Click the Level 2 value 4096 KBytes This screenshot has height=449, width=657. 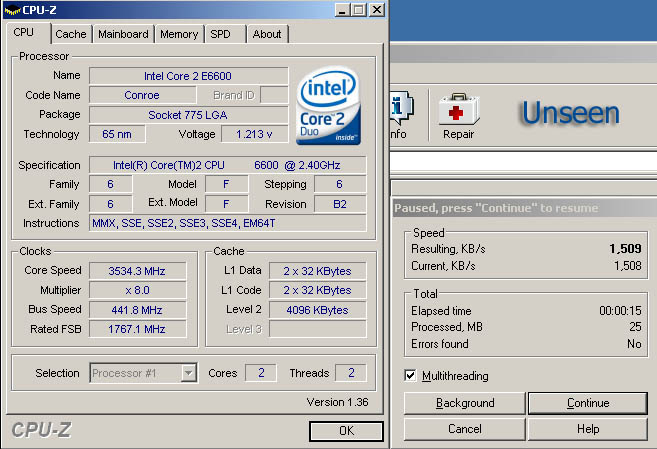click(317, 310)
